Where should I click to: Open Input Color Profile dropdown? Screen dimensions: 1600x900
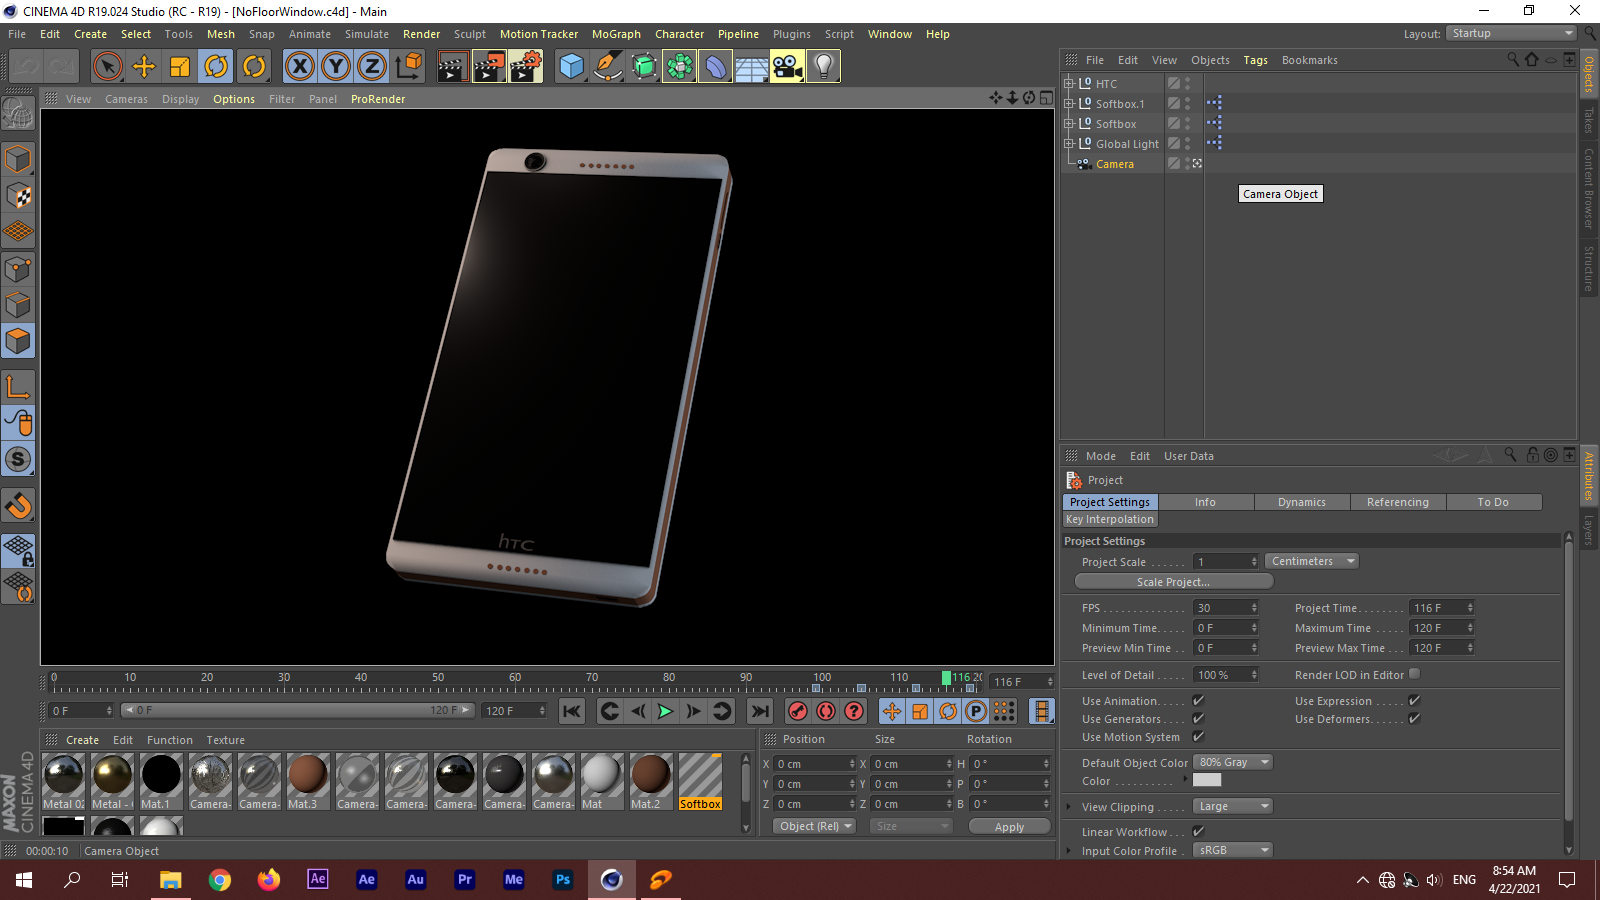click(x=1233, y=850)
